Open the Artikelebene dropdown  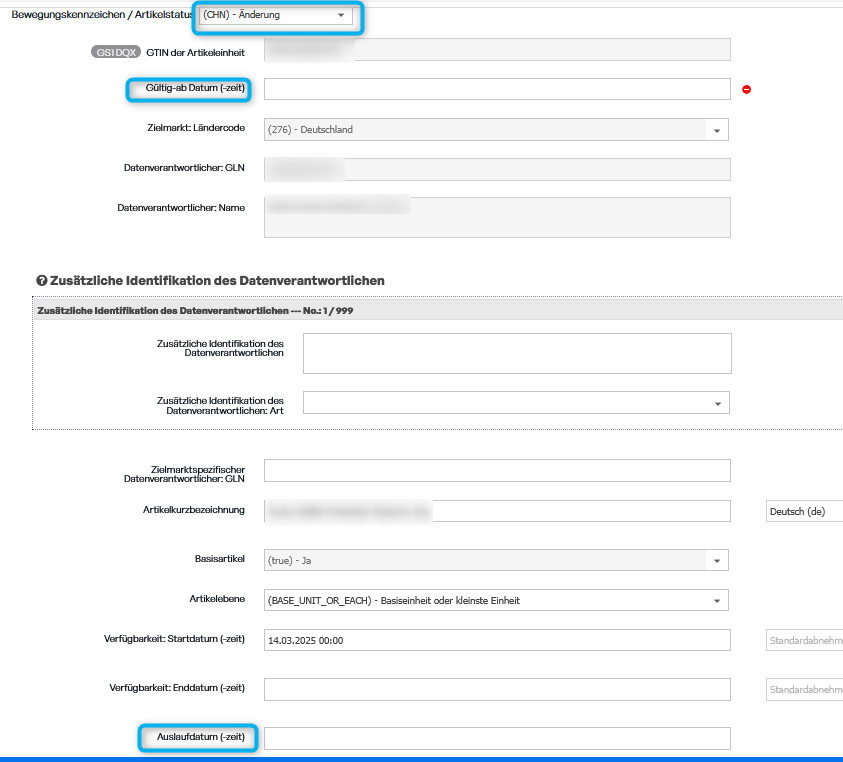pyautogui.click(x=496, y=600)
